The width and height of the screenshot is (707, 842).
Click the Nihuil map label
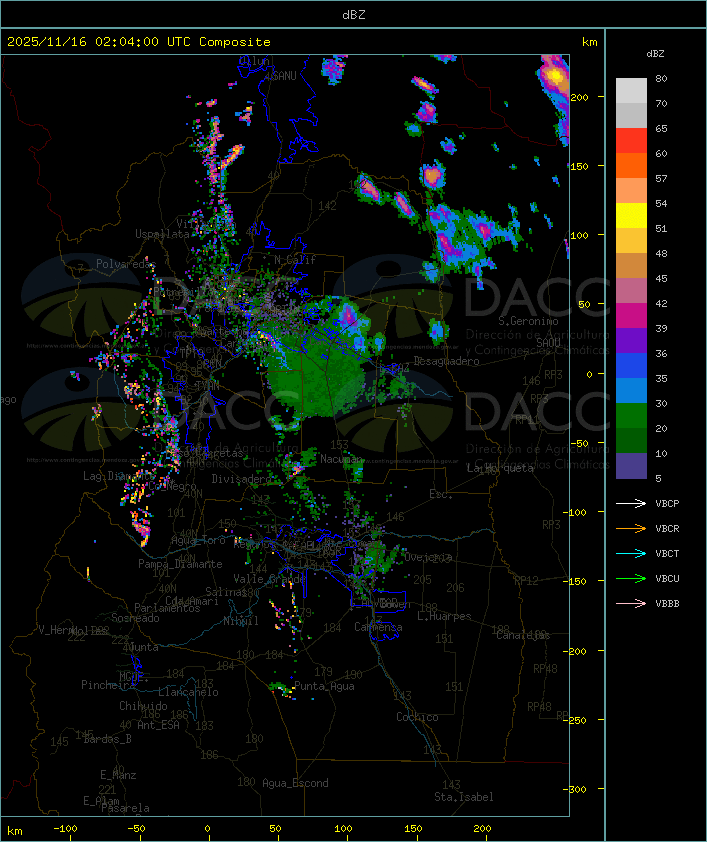click(x=241, y=621)
